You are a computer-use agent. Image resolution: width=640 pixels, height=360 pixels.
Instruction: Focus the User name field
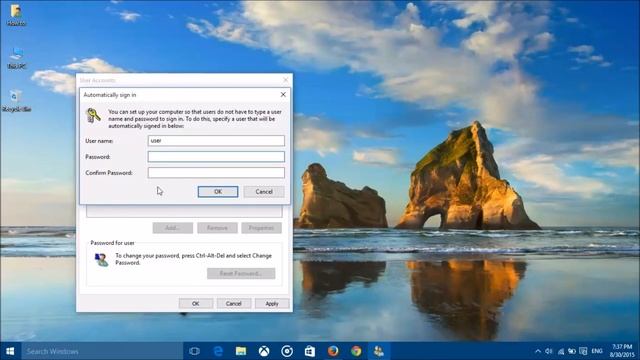[216, 140]
